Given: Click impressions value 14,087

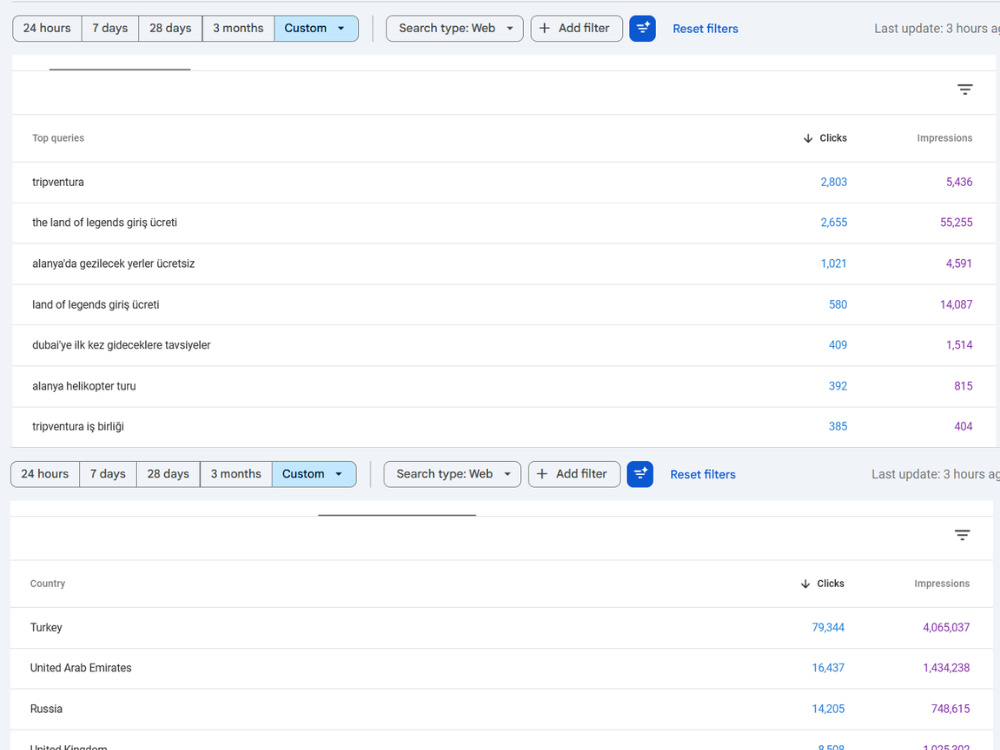Looking at the screenshot, I should [956, 305].
